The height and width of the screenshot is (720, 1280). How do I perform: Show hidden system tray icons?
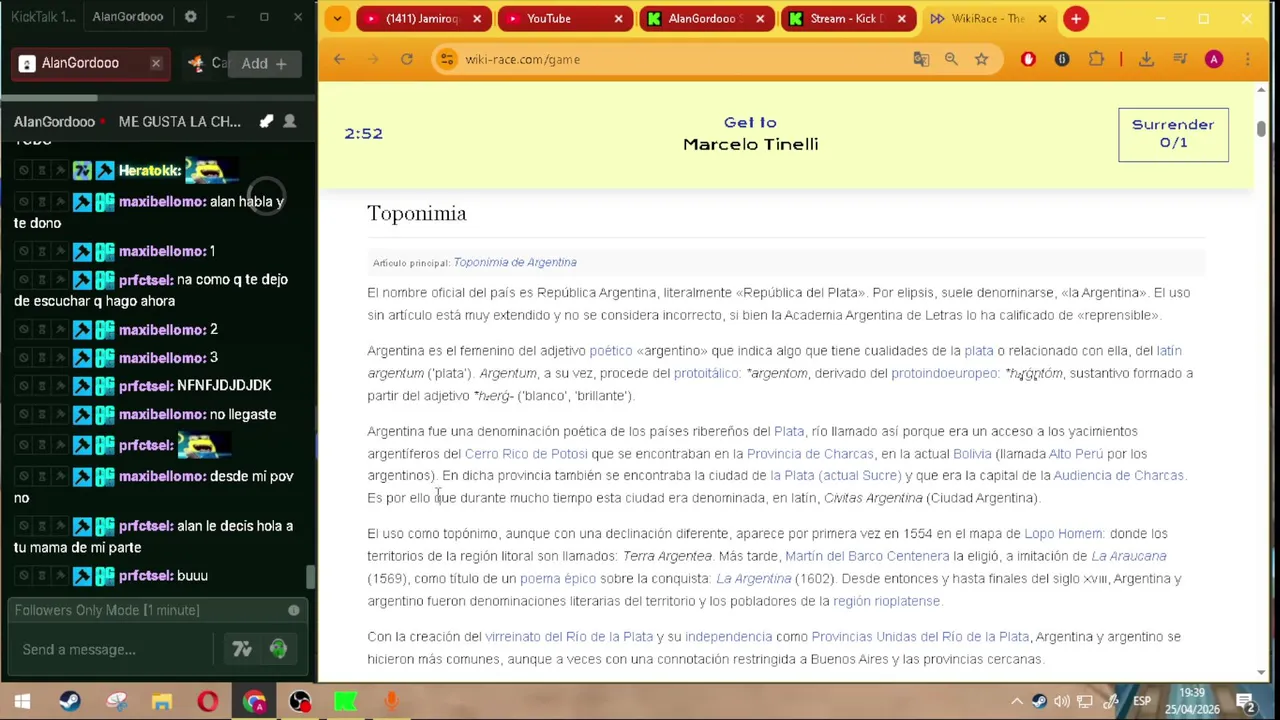tap(1017, 701)
